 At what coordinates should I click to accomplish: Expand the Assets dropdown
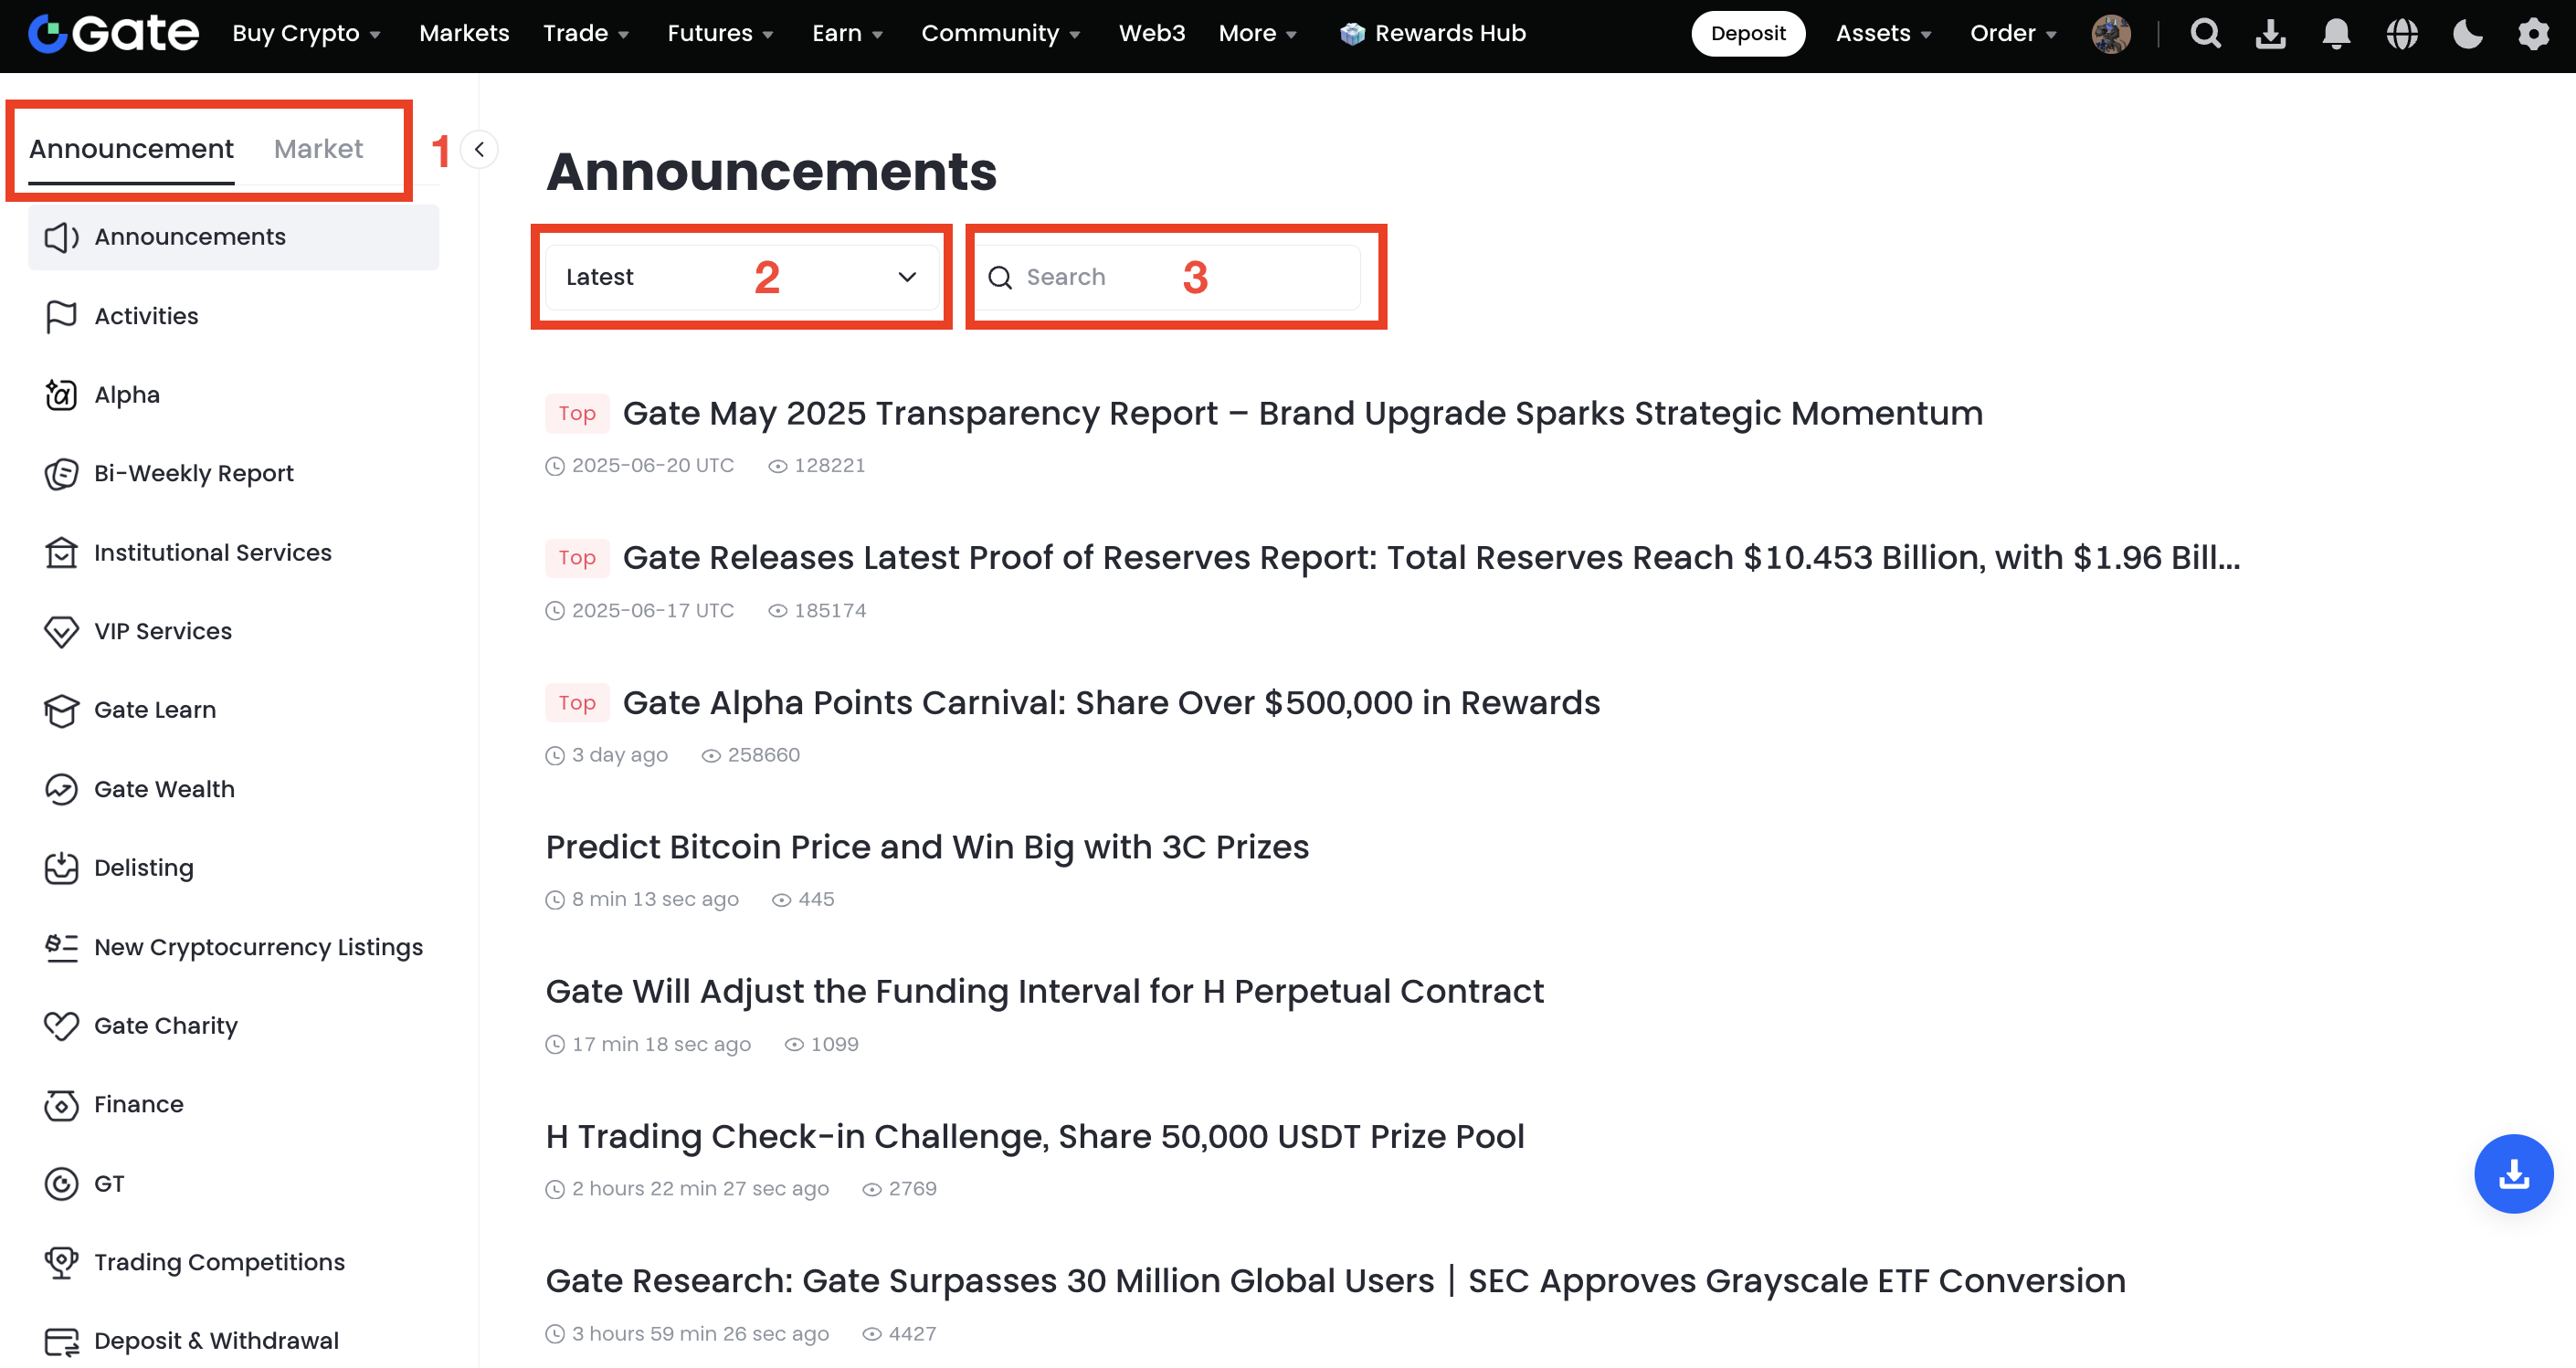1883,33
